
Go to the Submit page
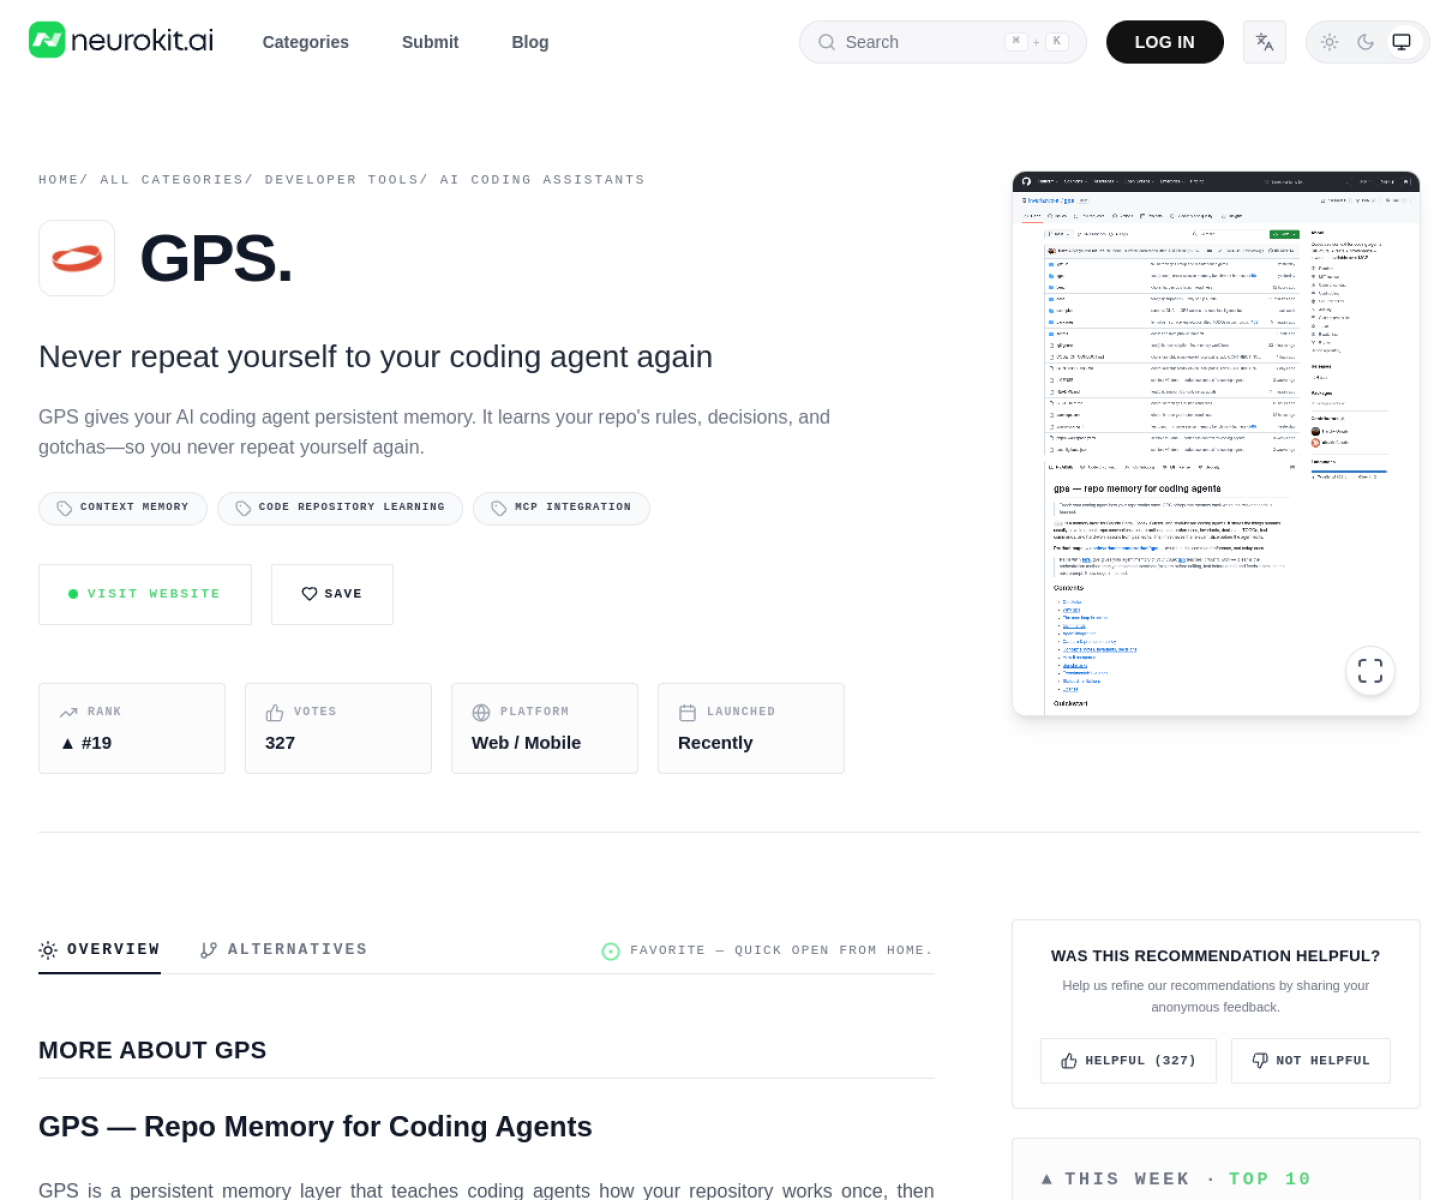(x=430, y=42)
